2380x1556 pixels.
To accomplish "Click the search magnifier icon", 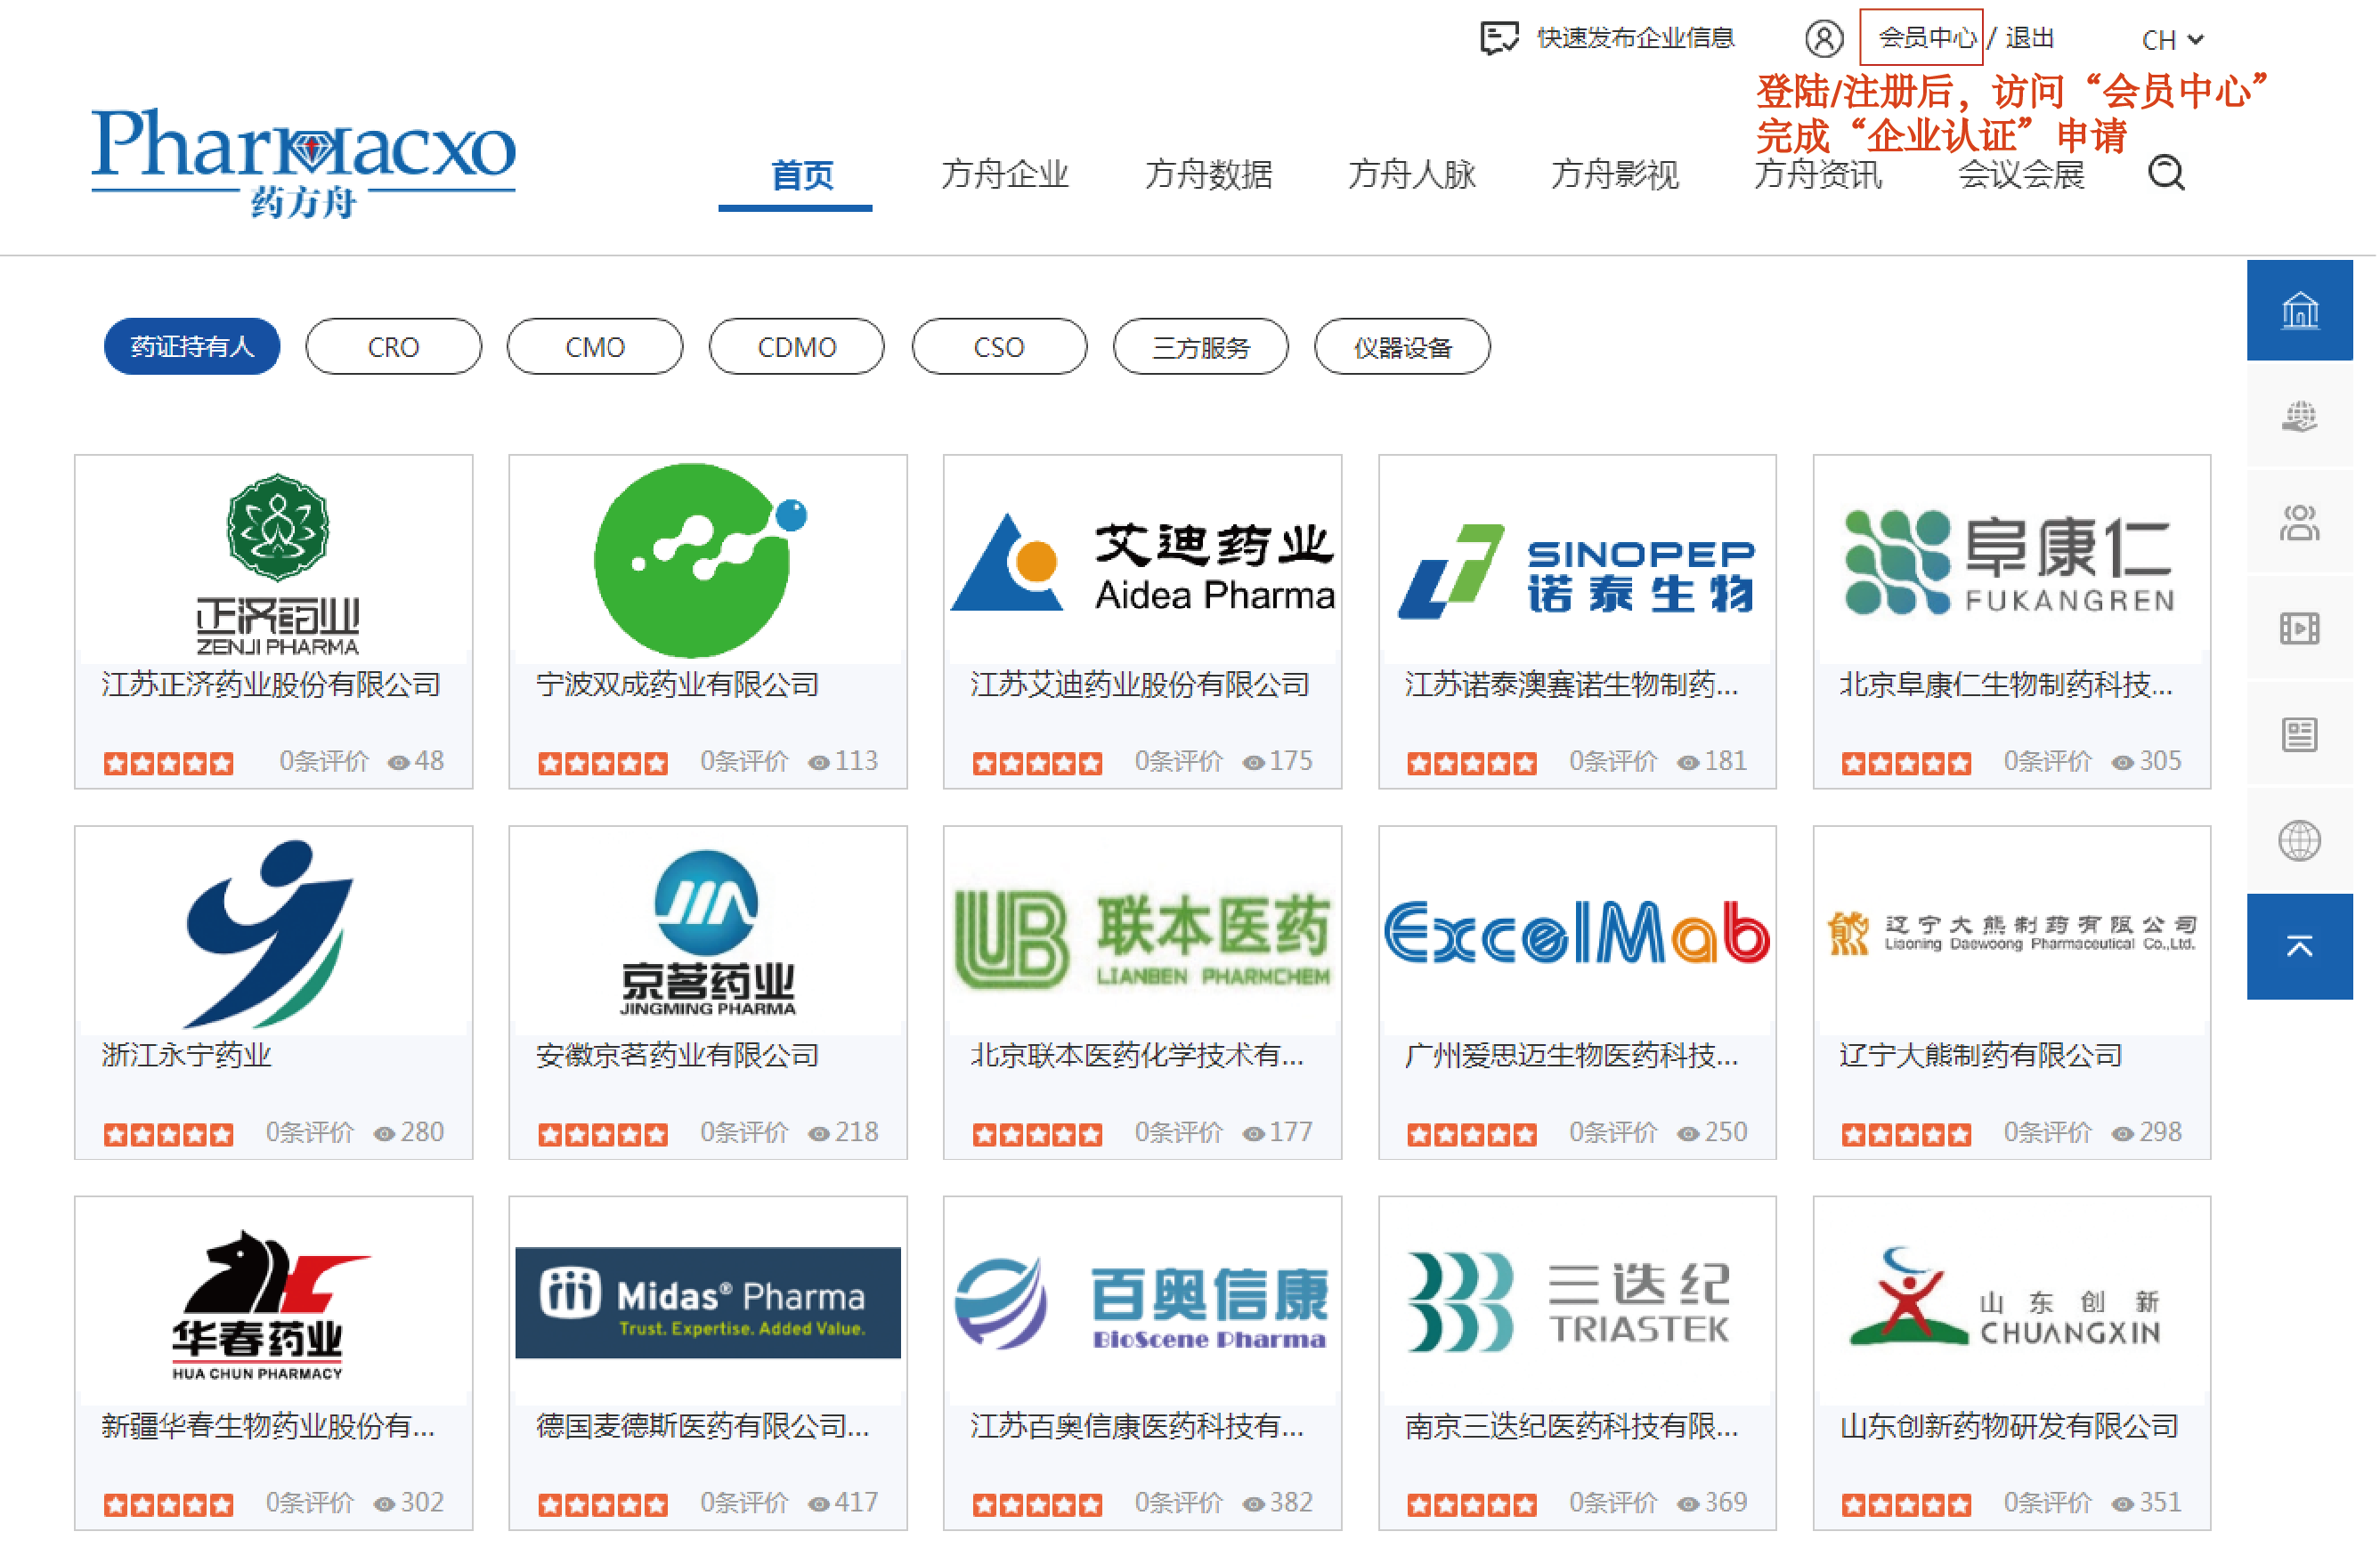I will [x=2168, y=173].
